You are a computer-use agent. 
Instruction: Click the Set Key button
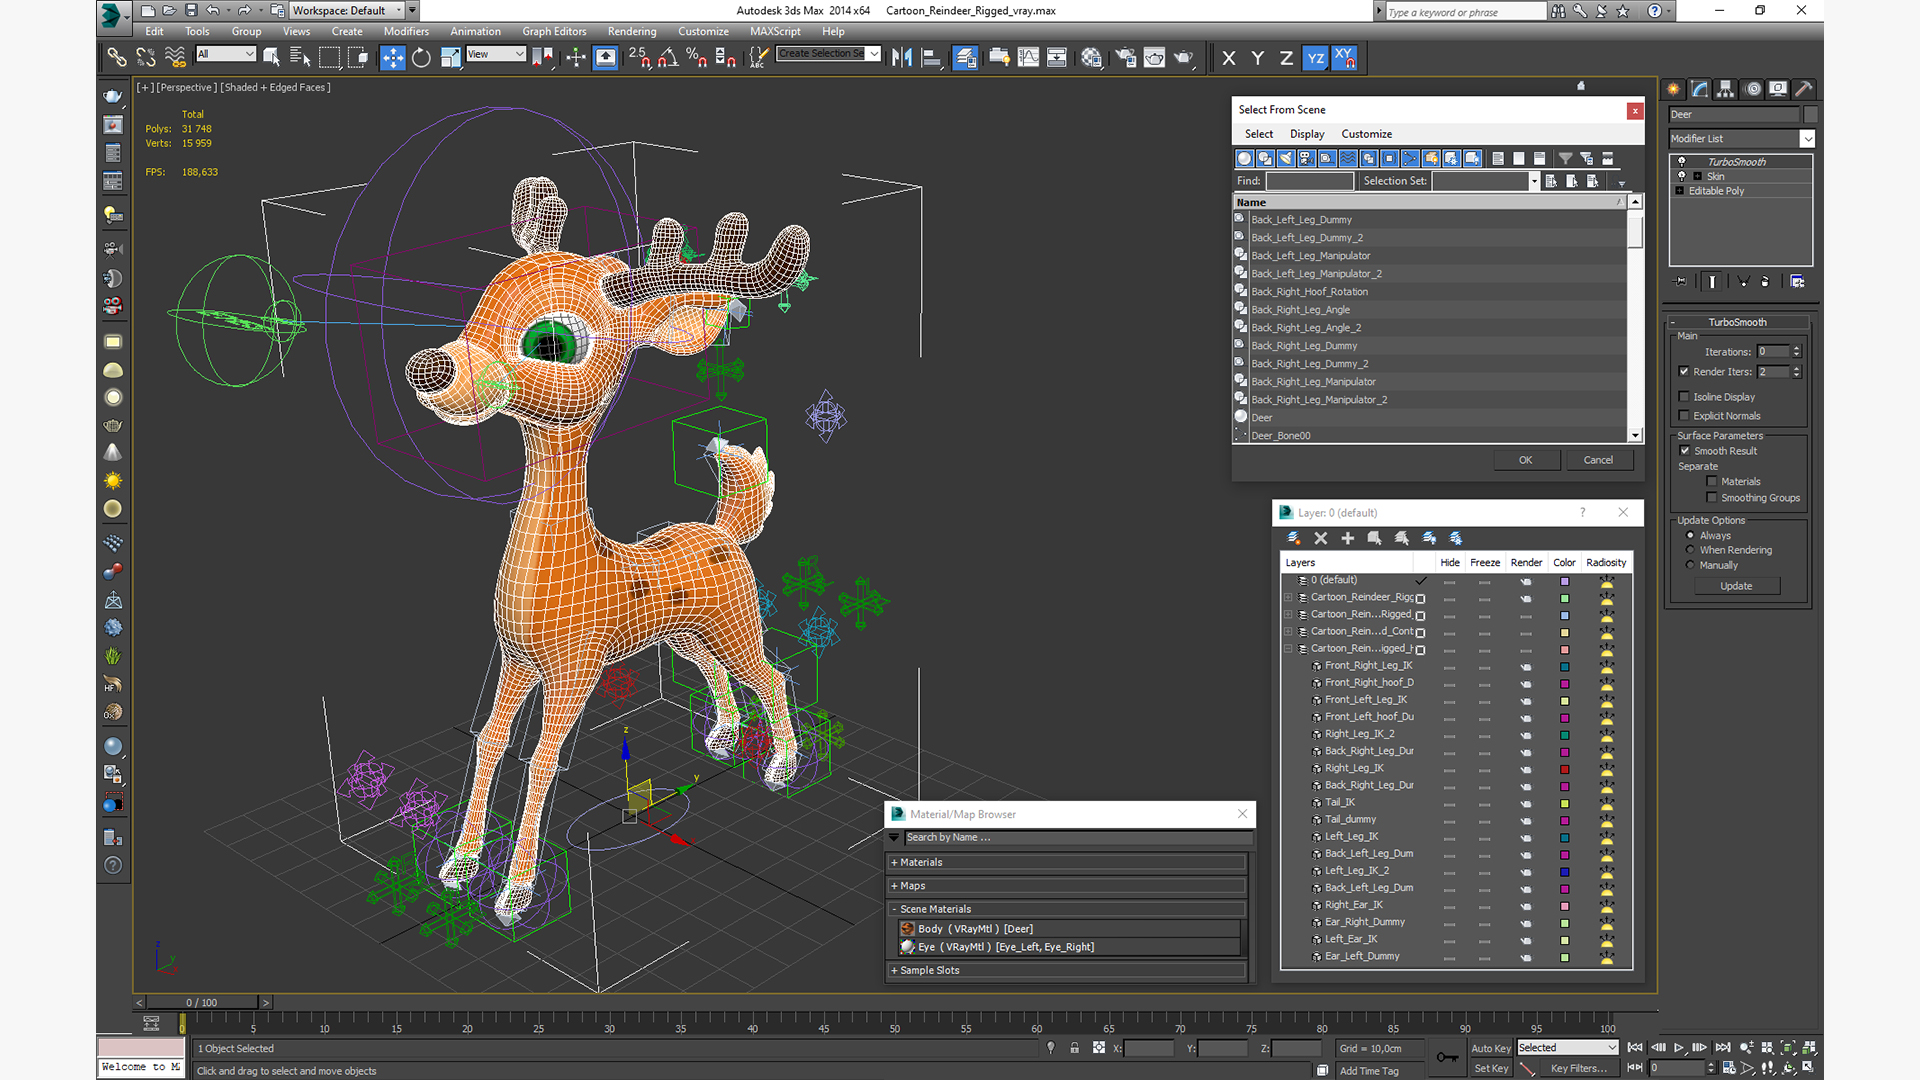pos(1490,1068)
